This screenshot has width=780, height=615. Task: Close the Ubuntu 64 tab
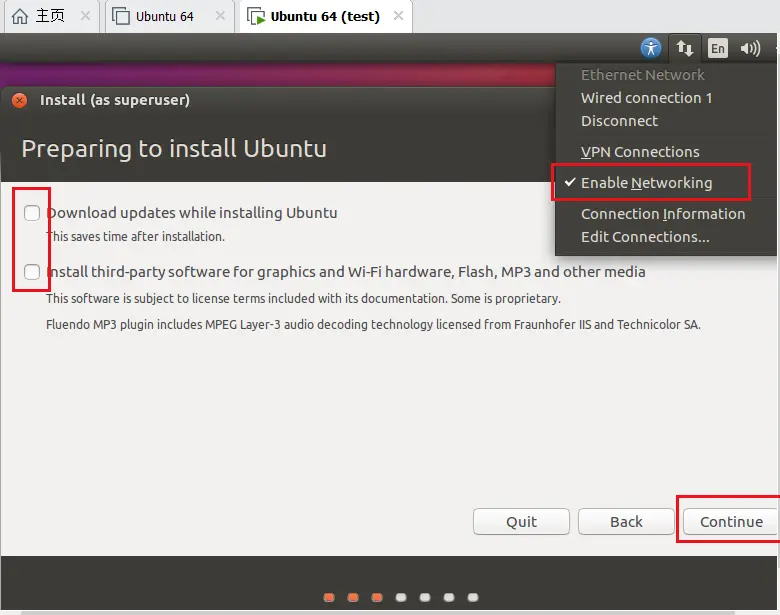click(x=220, y=16)
